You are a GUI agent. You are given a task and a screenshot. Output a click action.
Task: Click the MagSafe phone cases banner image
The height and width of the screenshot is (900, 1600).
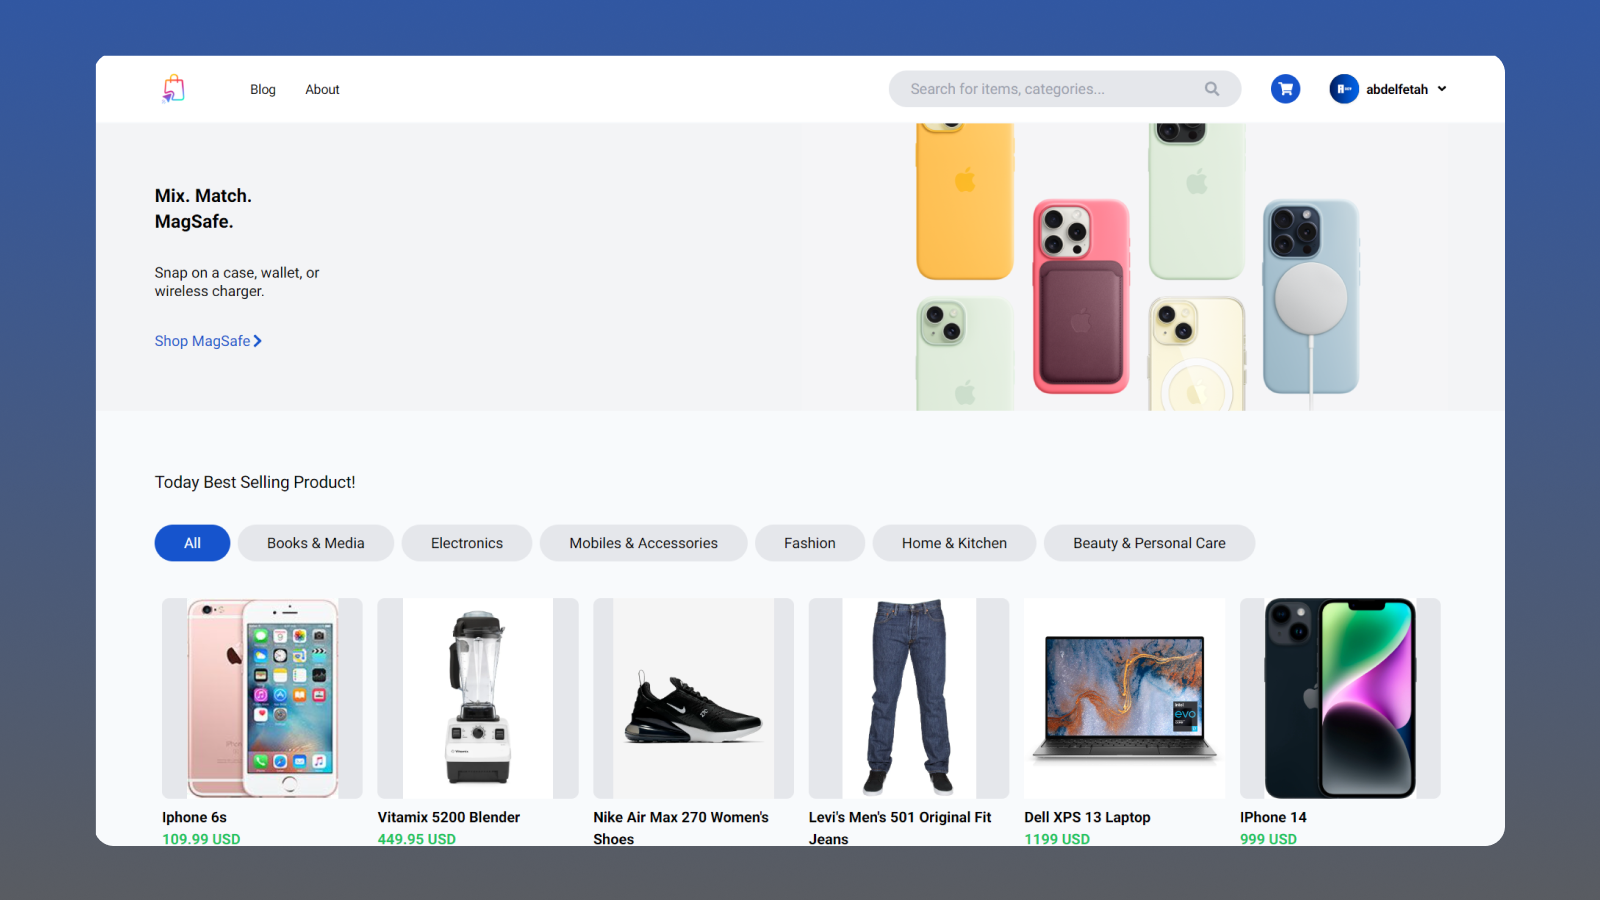point(1137,267)
